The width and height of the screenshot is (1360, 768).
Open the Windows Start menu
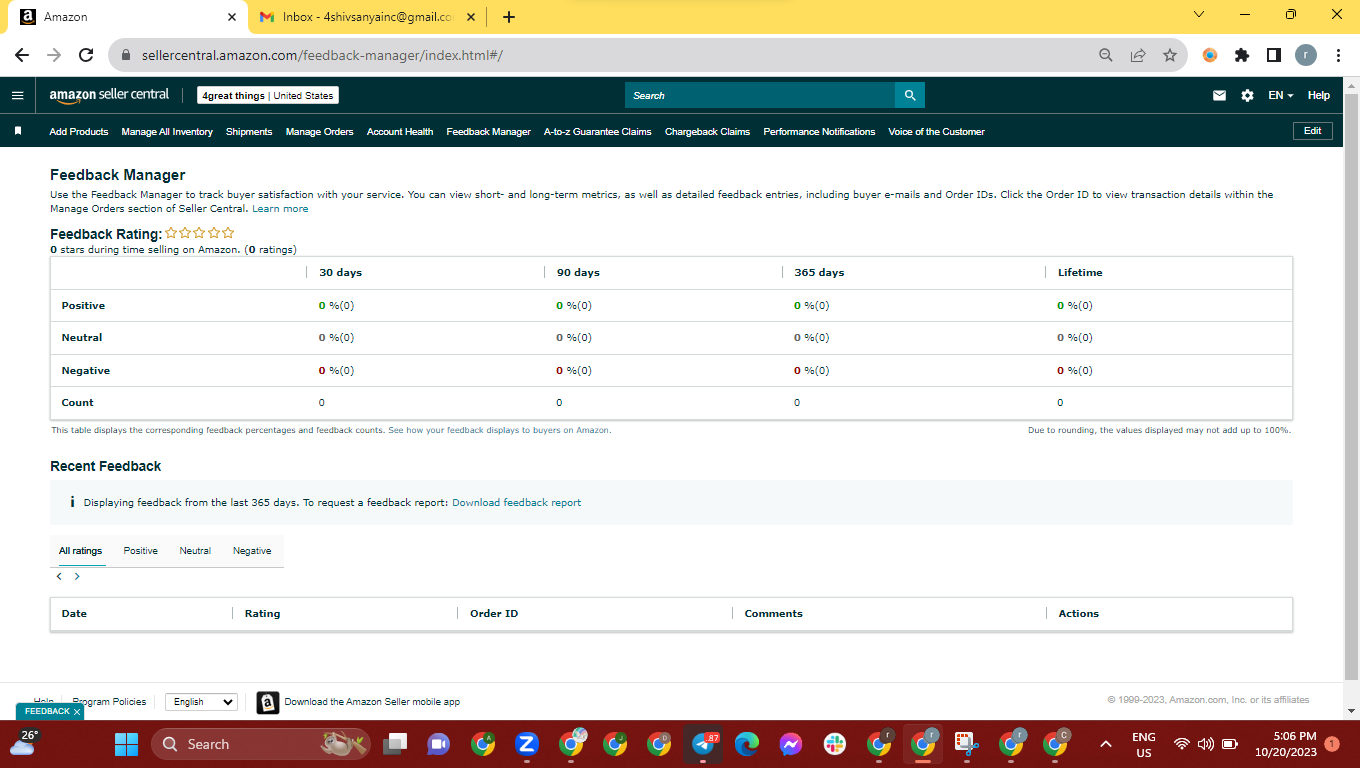coord(126,744)
